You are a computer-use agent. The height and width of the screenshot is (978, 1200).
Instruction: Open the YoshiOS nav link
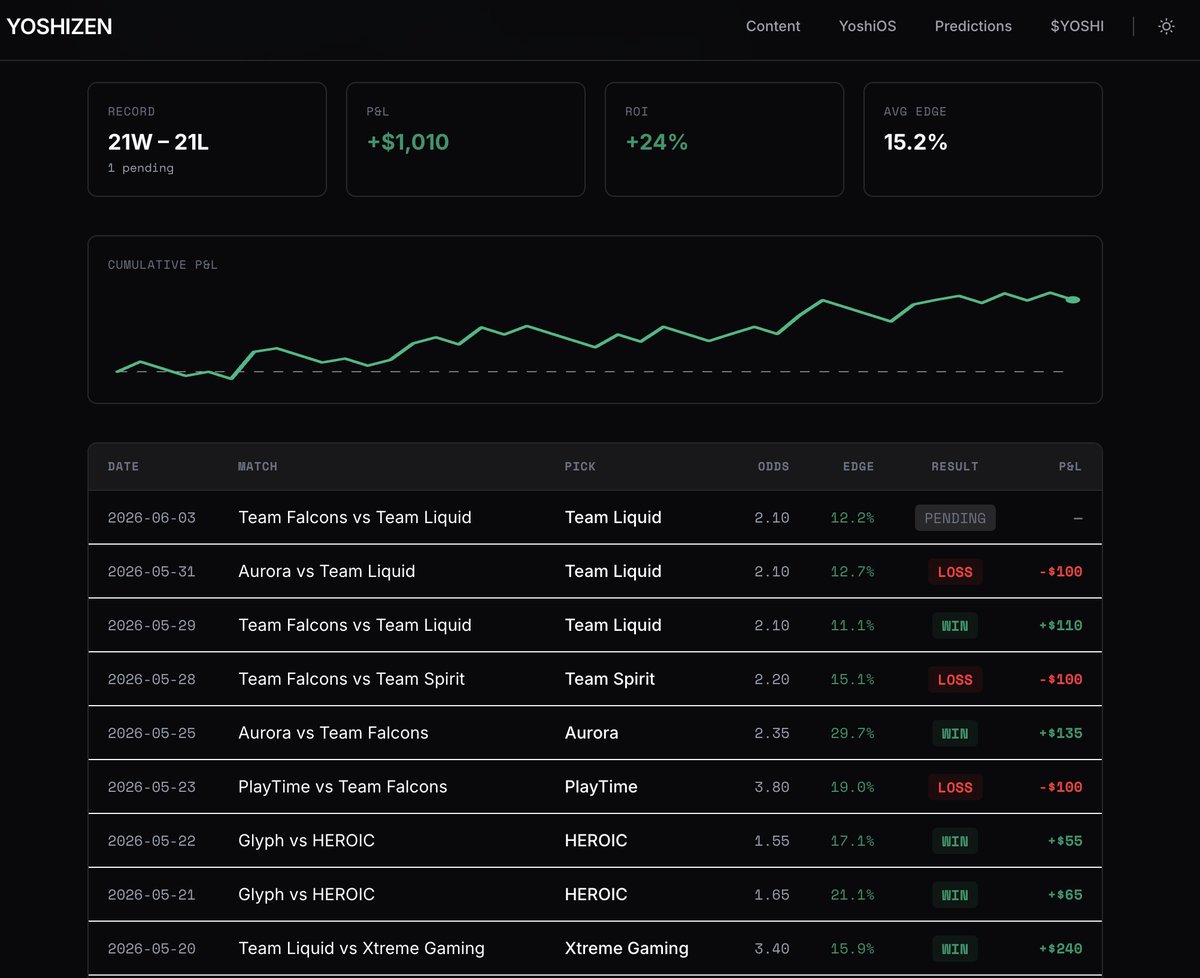pos(867,27)
